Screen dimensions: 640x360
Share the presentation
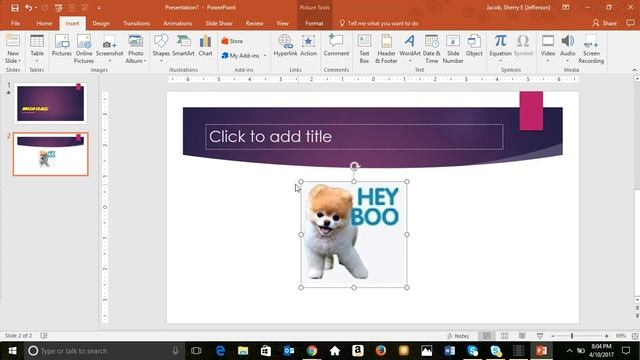(x=604, y=23)
